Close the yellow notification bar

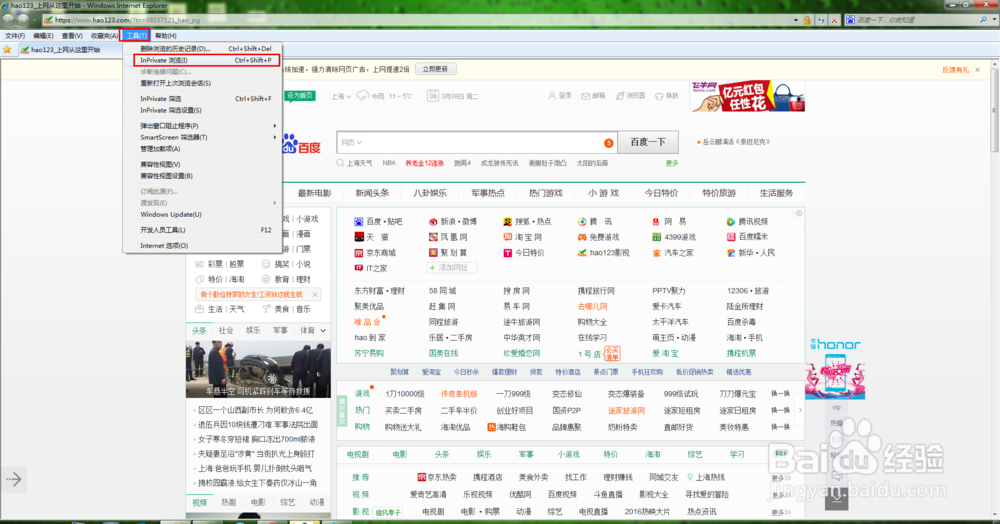[x=978, y=70]
